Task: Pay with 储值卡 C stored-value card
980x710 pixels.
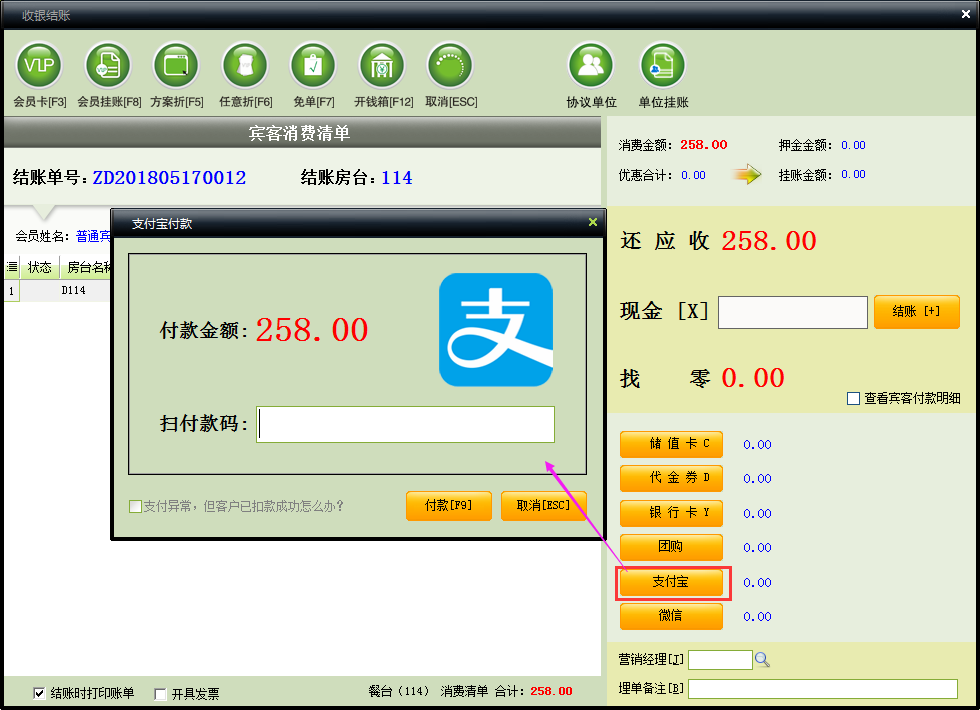Action: [x=671, y=444]
